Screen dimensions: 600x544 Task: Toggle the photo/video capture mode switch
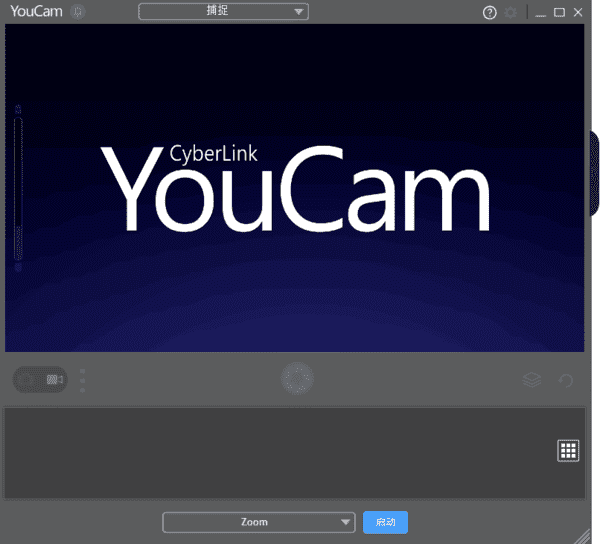click(40, 380)
